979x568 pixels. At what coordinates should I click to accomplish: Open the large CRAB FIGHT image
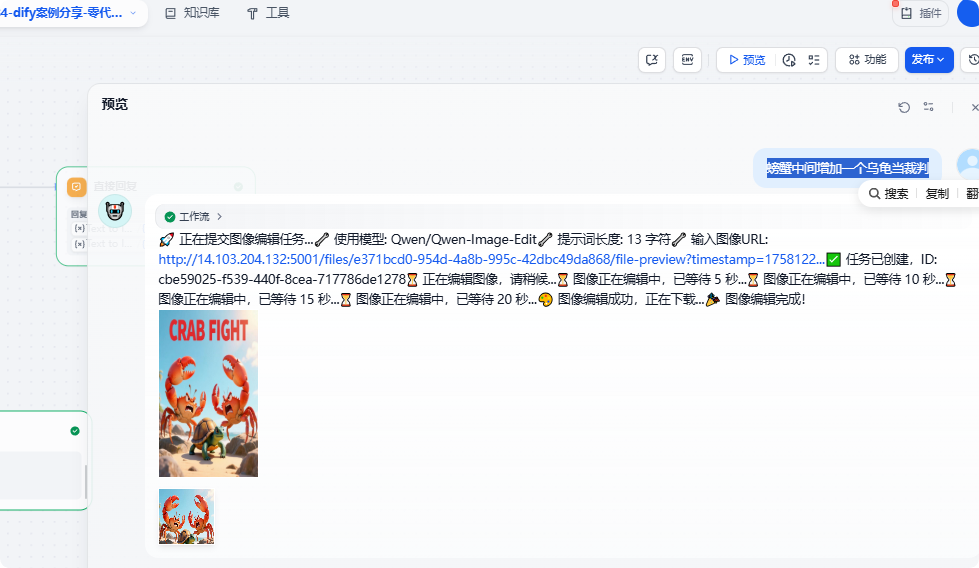209,394
